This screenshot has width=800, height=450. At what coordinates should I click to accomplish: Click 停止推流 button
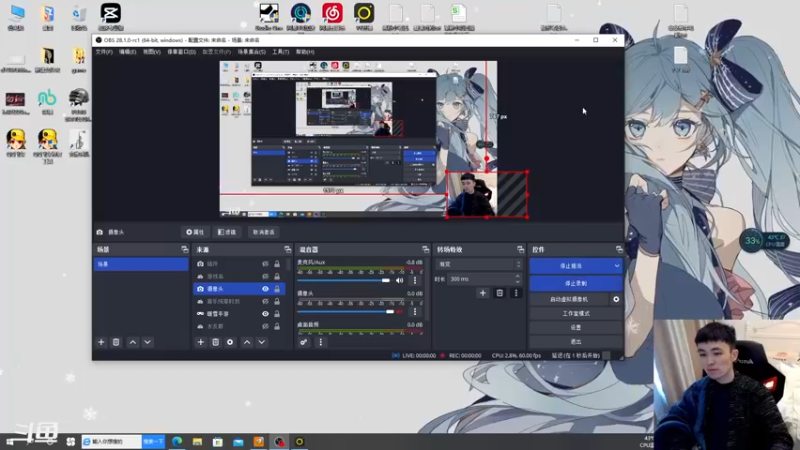pyautogui.click(x=570, y=266)
